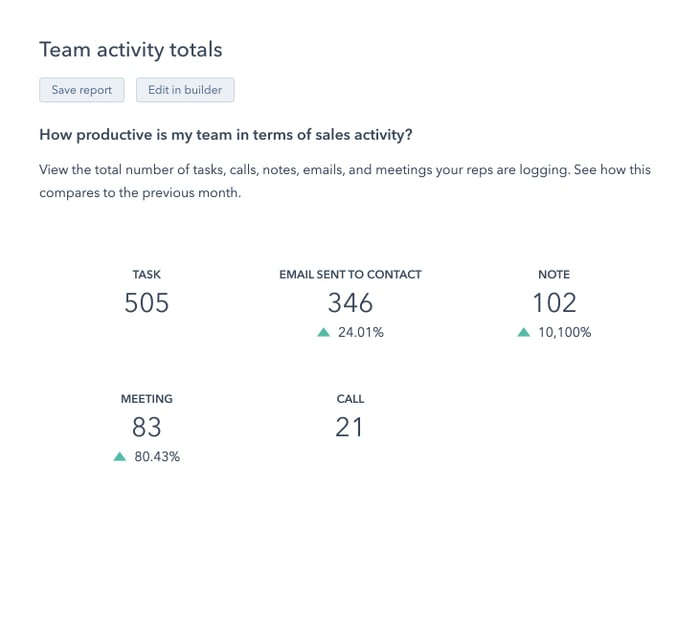Click the 80.43% change figure

[157, 457]
